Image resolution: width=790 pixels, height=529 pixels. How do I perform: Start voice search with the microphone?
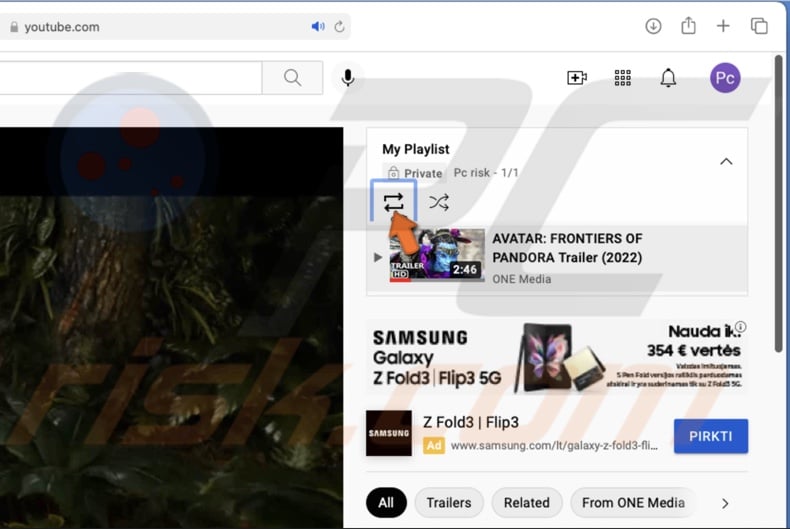[348, 78]
